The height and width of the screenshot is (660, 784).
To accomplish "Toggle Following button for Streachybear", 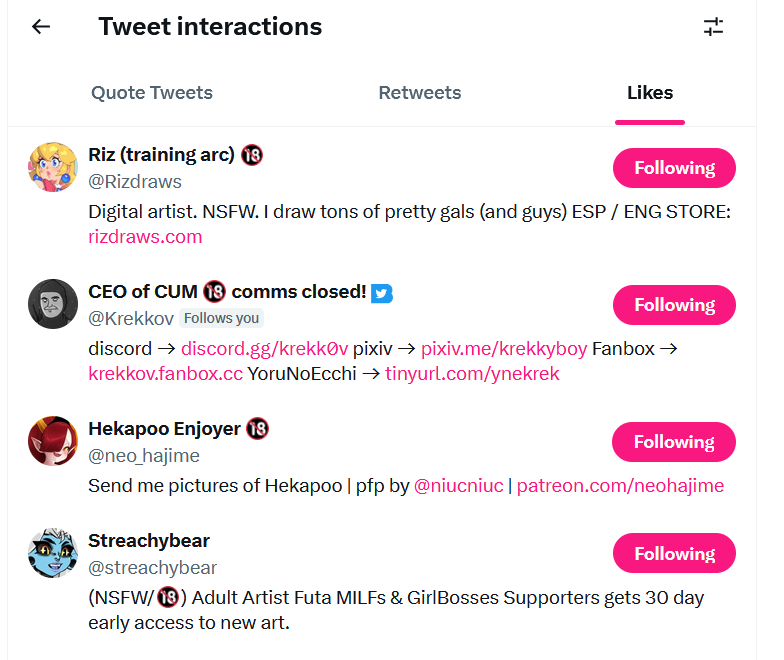I will pyautogui.click(x=674, y=554).
